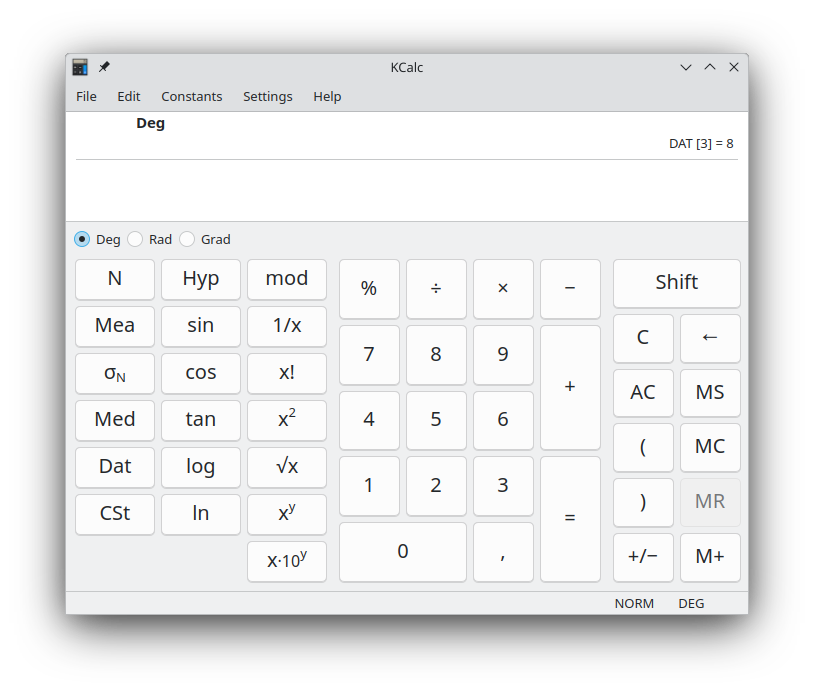Open the Settings menu
The height and width of the screenshot is (692, 814).
click(x=268, y=97)
